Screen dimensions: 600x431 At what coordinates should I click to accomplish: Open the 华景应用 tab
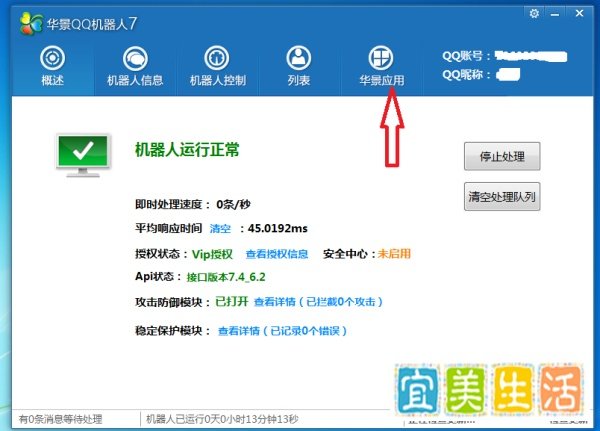[381, 66]
